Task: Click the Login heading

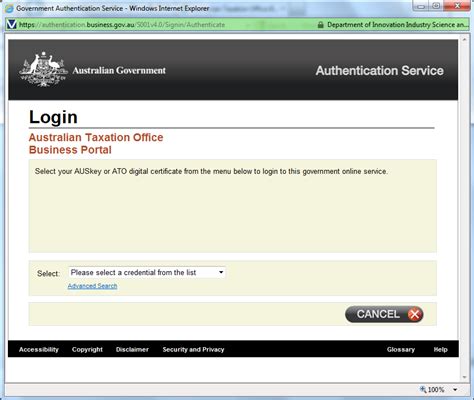Action: [53, 117]
